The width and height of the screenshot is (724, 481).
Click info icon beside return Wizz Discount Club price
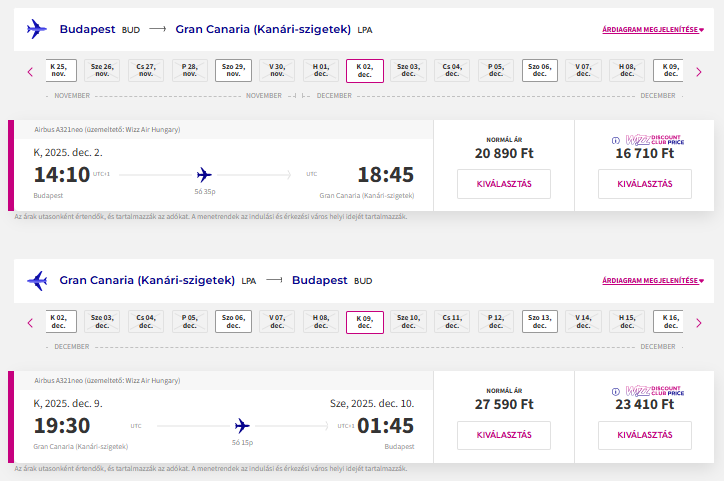click(615, 391)
